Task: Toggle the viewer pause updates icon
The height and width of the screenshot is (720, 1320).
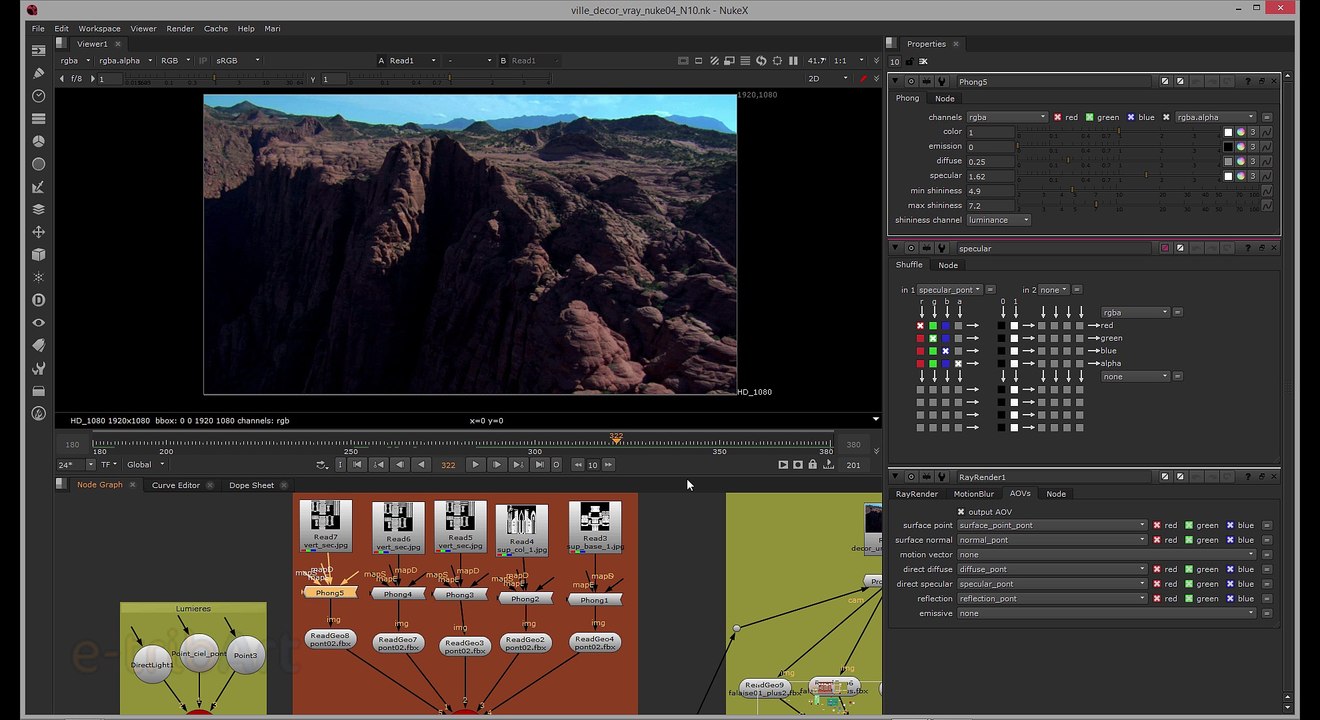Action: point(793,61)
